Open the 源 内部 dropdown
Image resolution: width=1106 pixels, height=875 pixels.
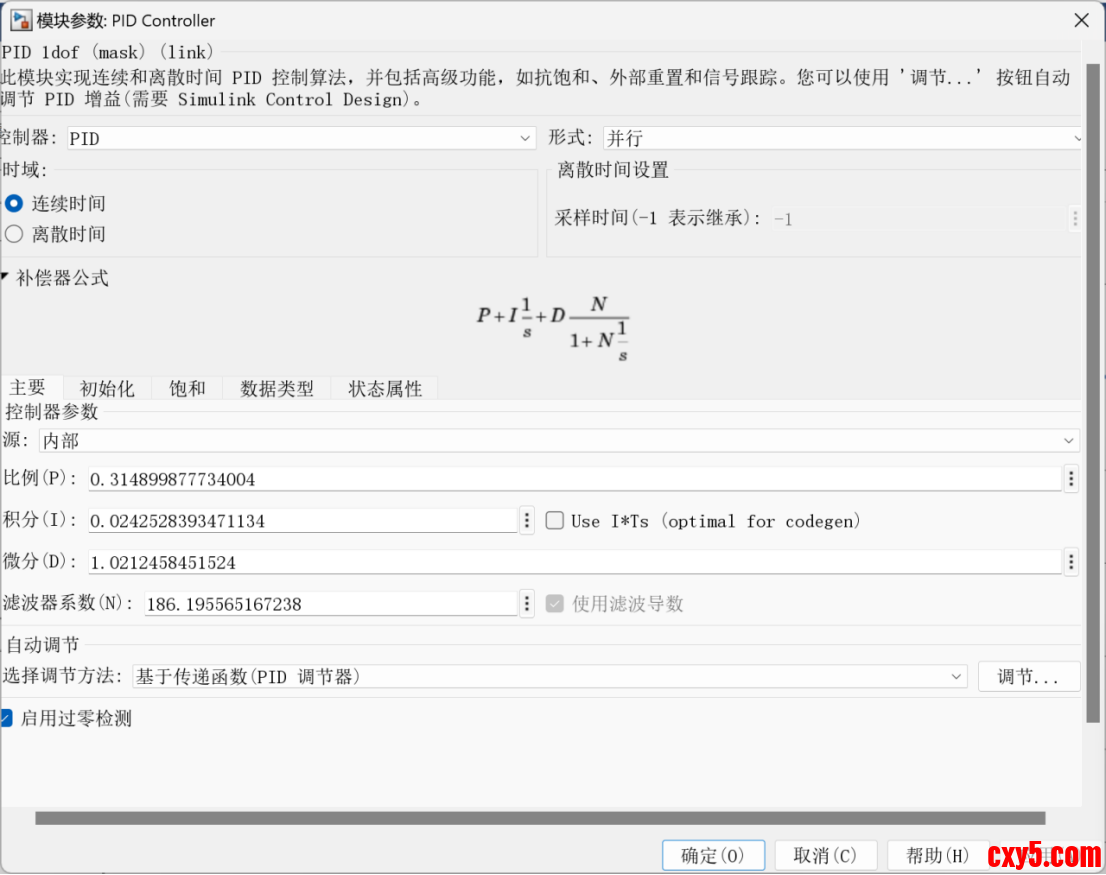pos(559,441)
